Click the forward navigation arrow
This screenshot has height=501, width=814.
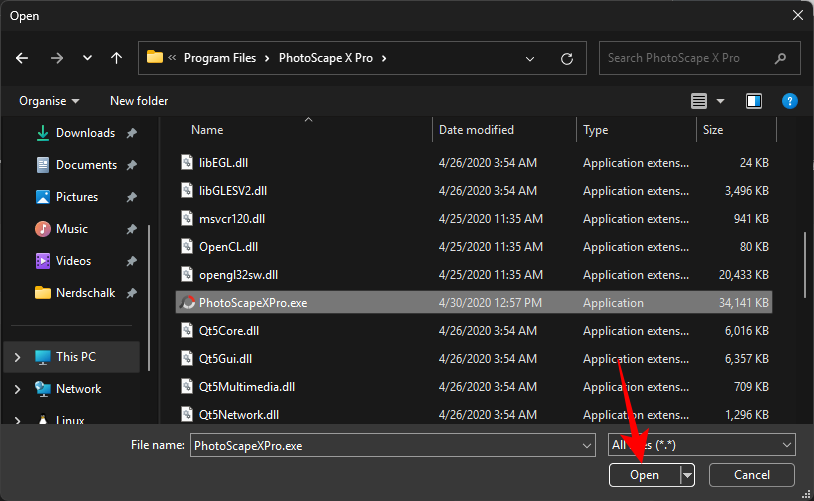[x=57, y=58]
